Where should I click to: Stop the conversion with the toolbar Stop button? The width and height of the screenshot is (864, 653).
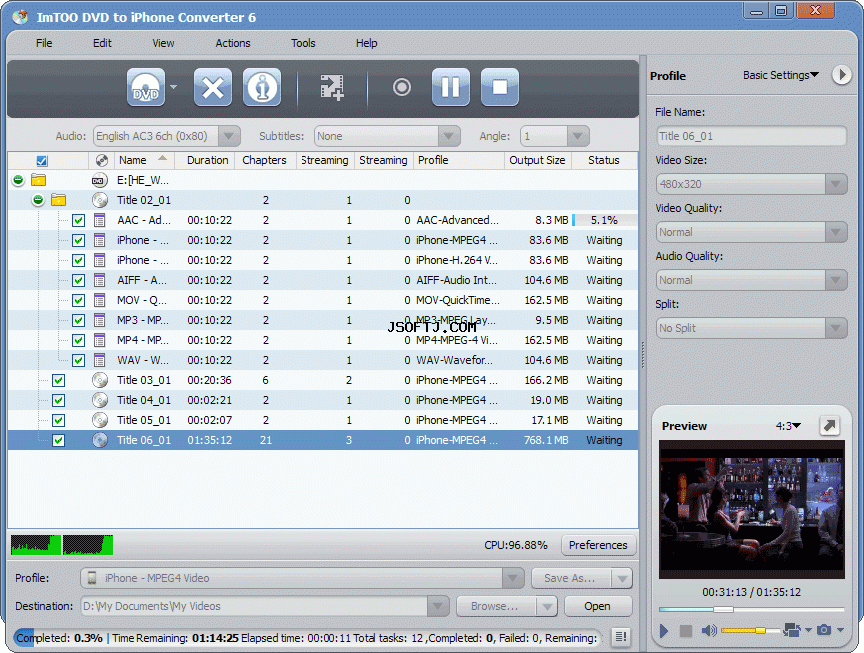point(500,87)
